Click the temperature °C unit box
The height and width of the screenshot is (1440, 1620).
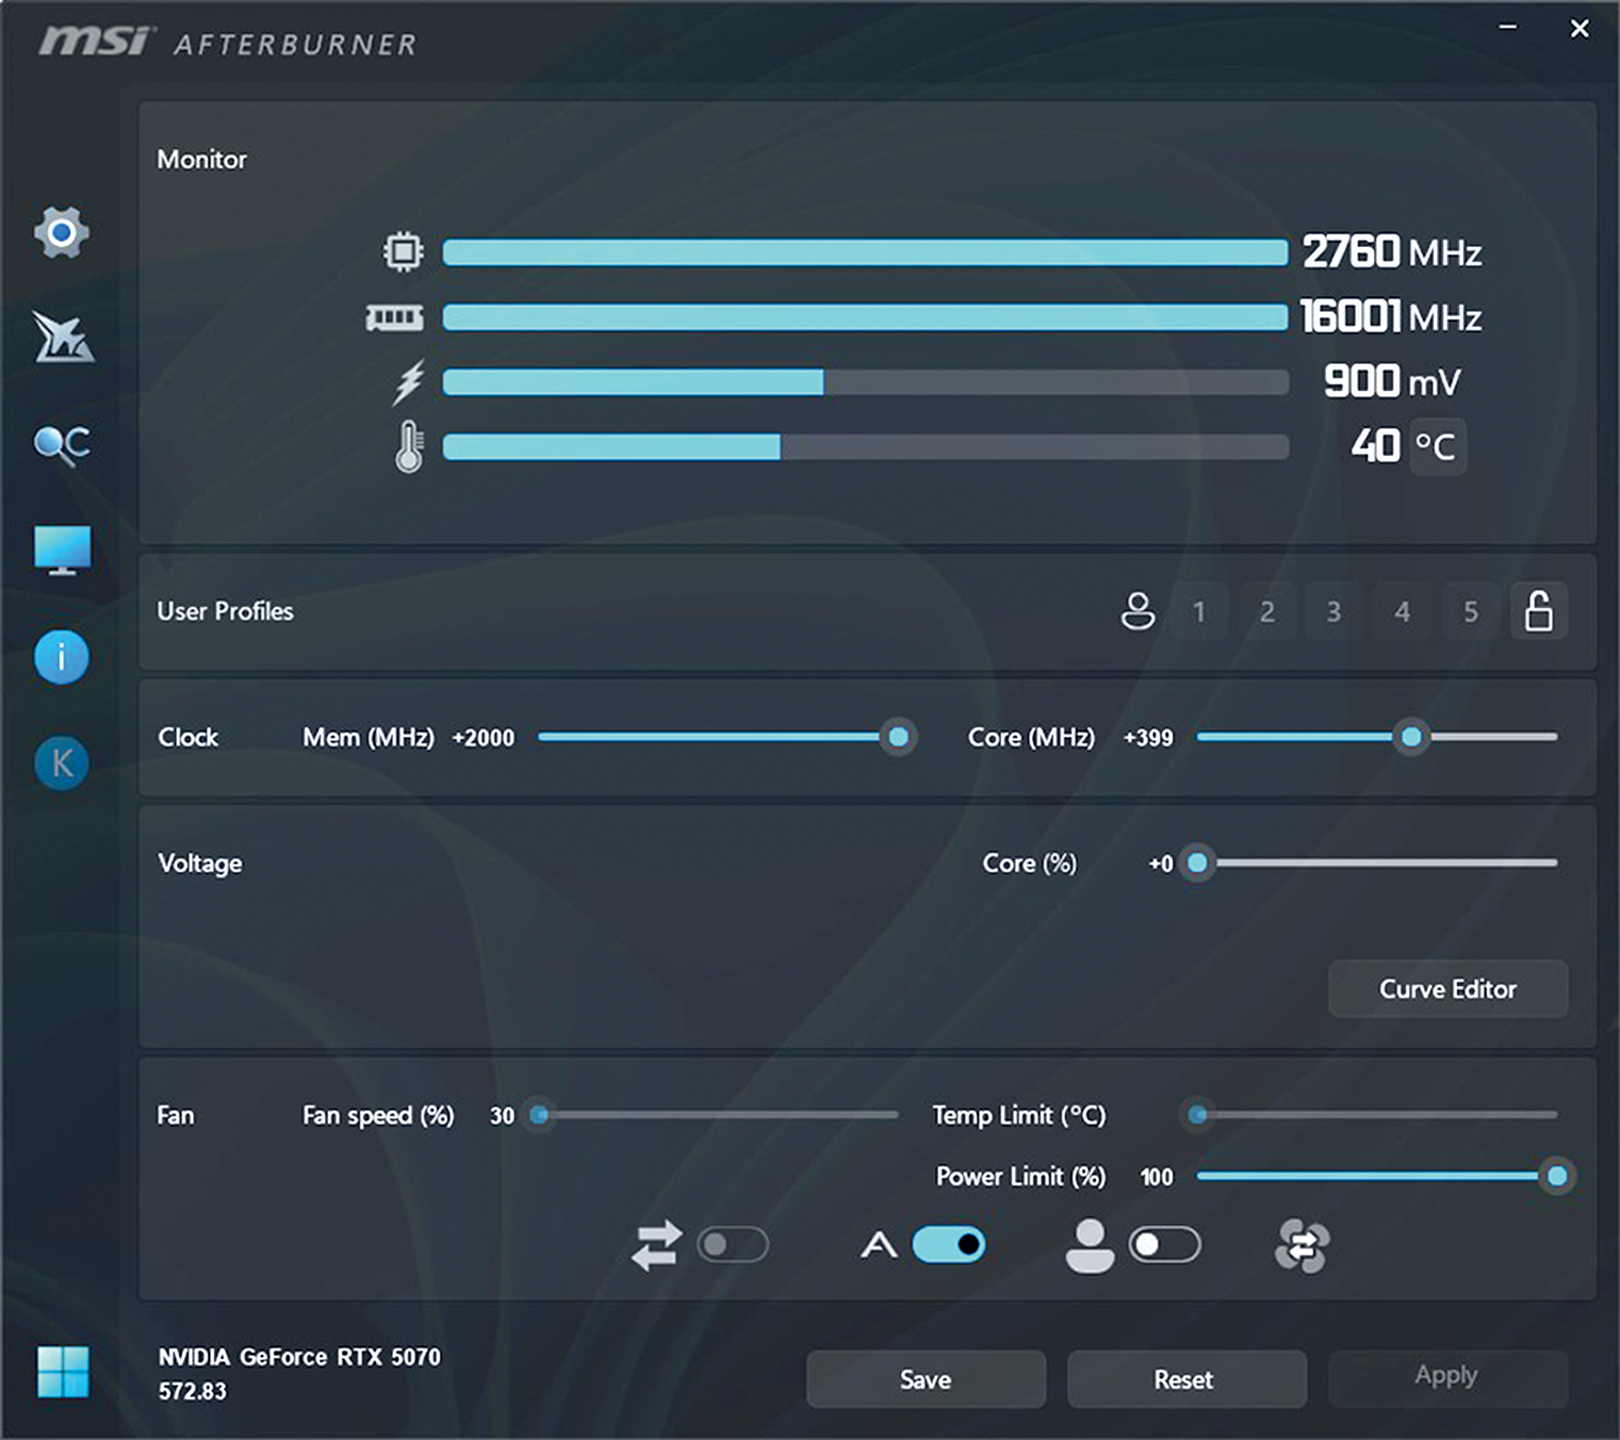click(1436, 446)
